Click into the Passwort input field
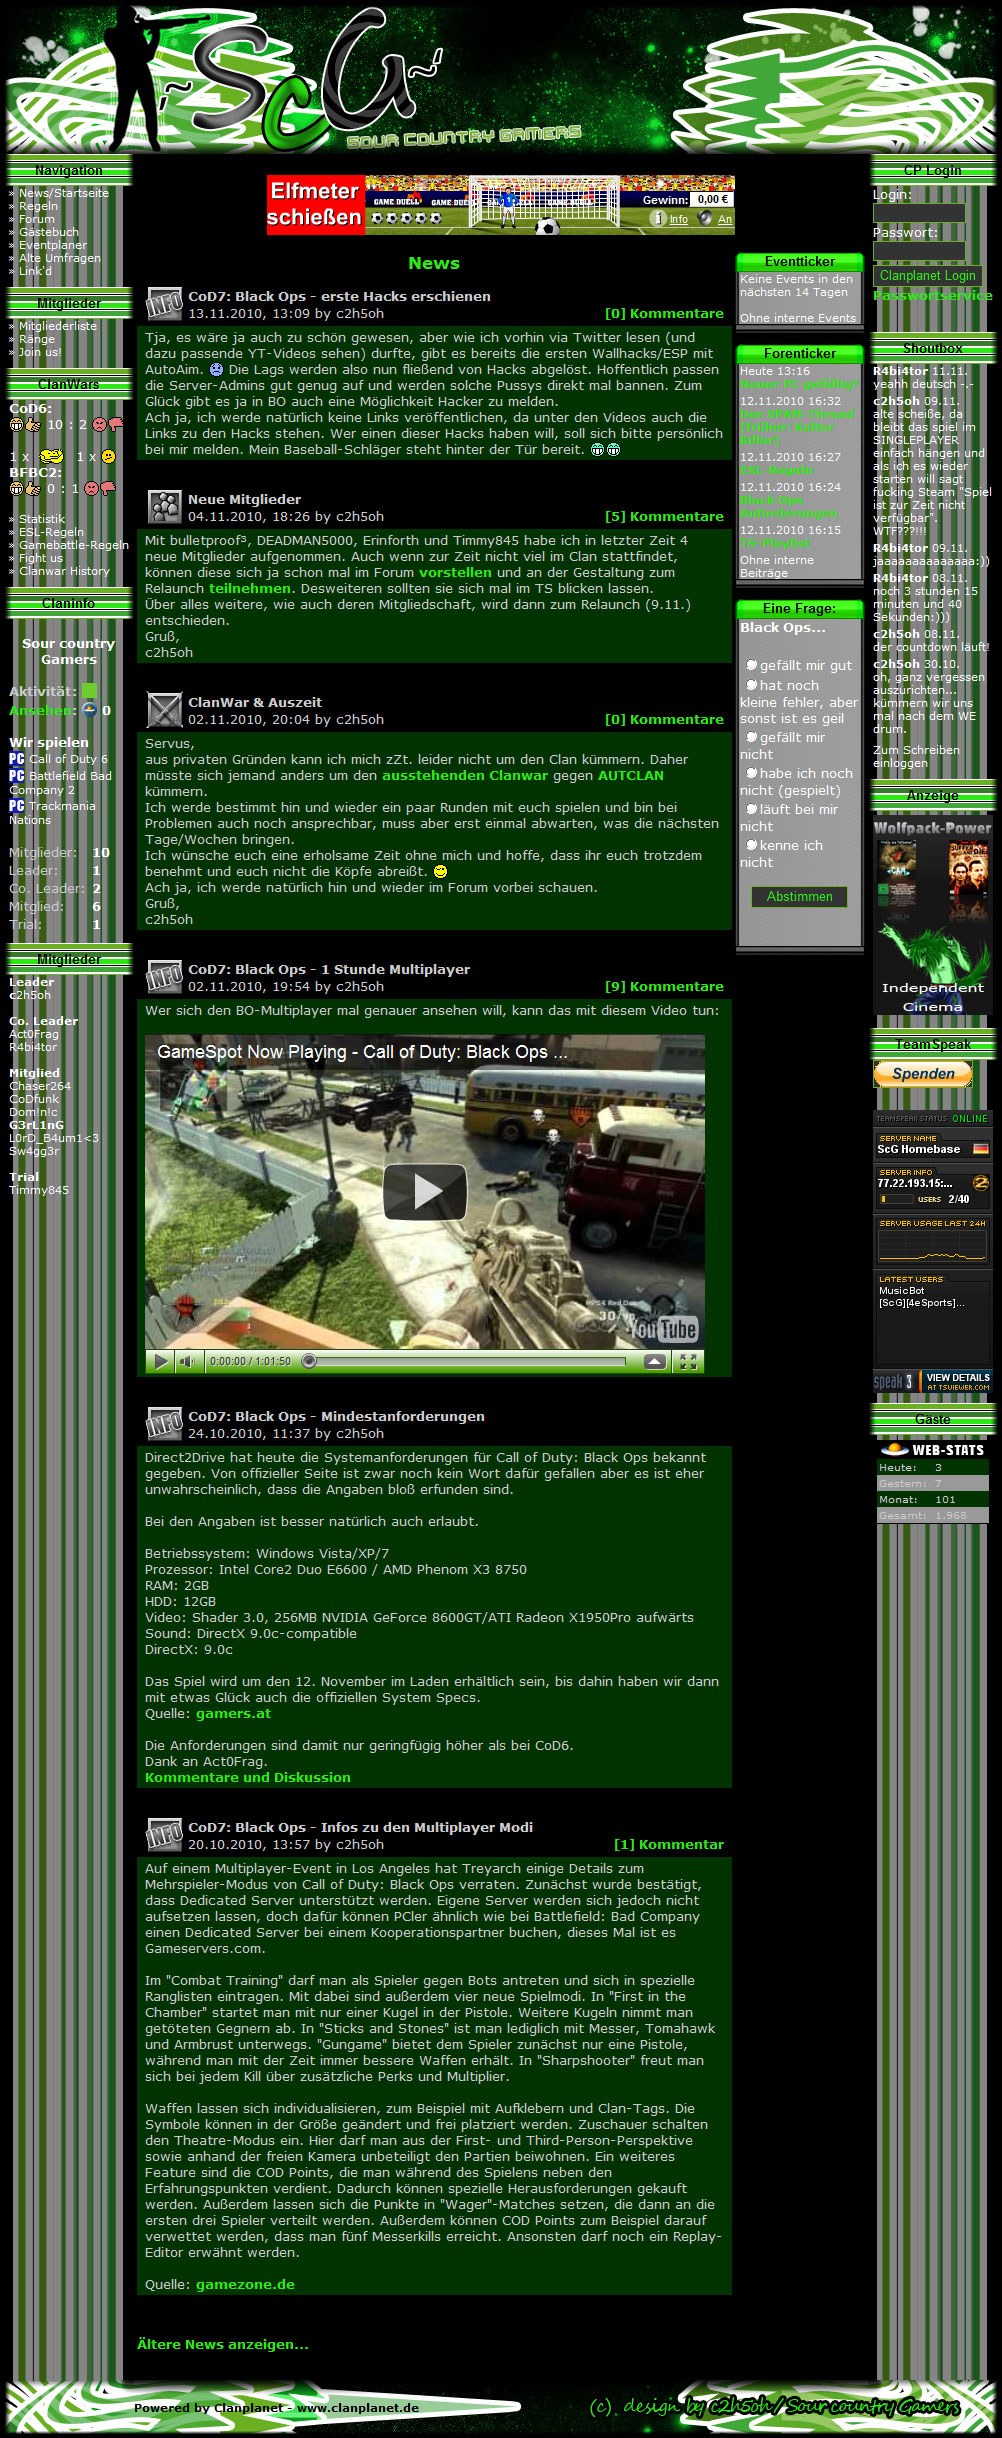Screen dimensions: 1002x2438 tap(918, 251)
